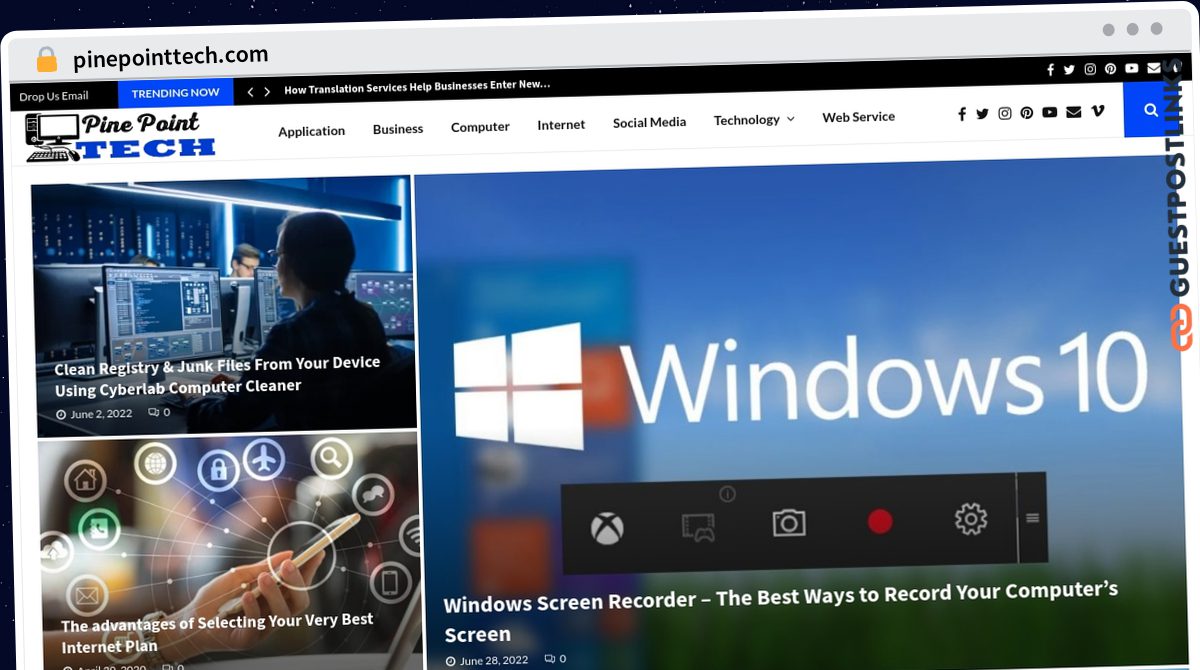Open the Social Media menu item
The height and width of the screenshot is (670, 1200).
click(x=649, y=122)
